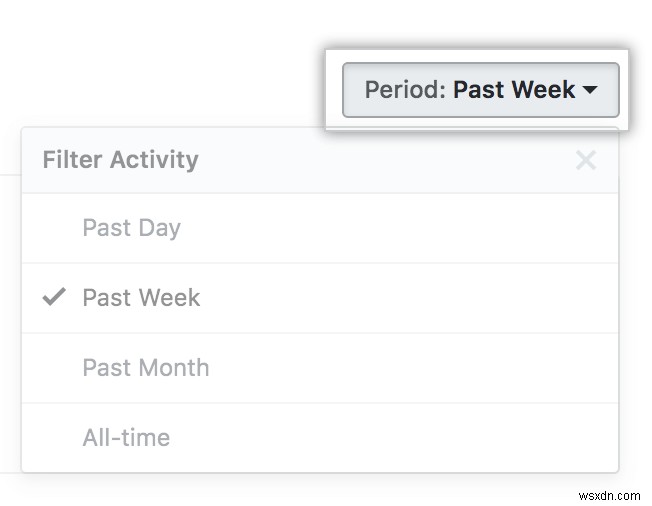The image size is (652, 506).
Task: Click the Filter Activity header bar background
Action: pyautogui.click(x=380, y=160)
